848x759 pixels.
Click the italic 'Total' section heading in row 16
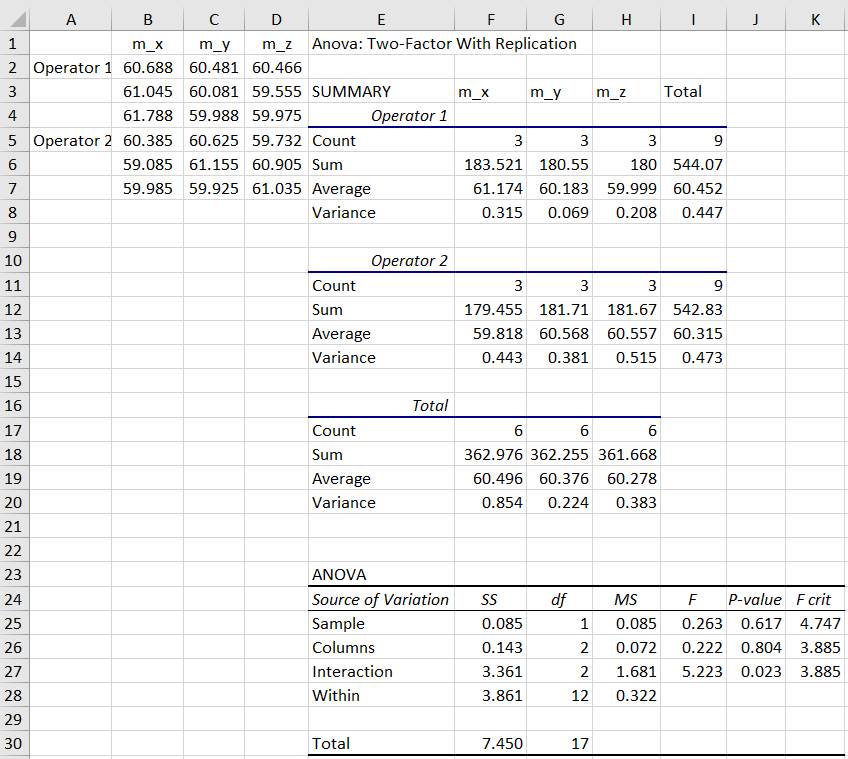pos(430,406)
